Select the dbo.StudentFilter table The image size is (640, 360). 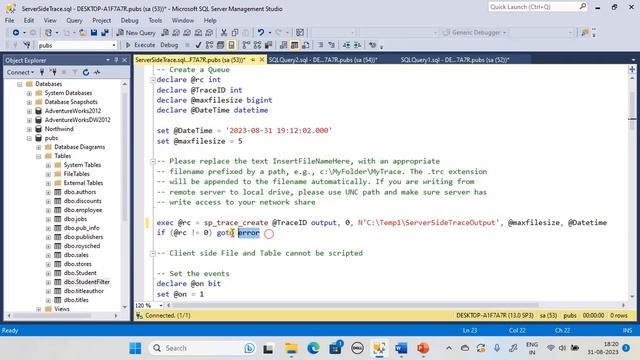pyautogui.click(x=87, y=282)
